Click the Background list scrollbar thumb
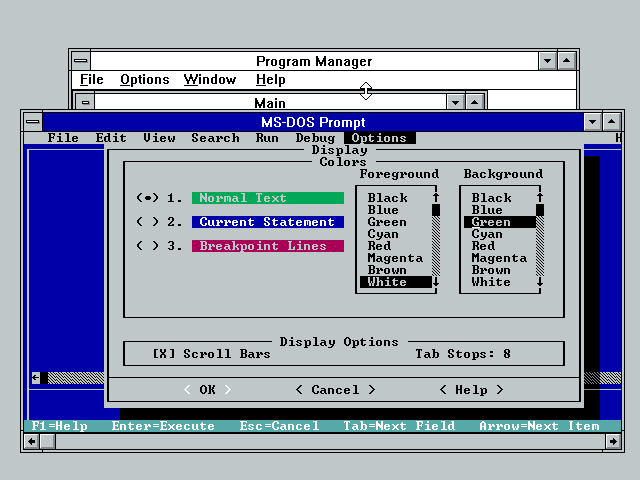 tap(540, 210)
